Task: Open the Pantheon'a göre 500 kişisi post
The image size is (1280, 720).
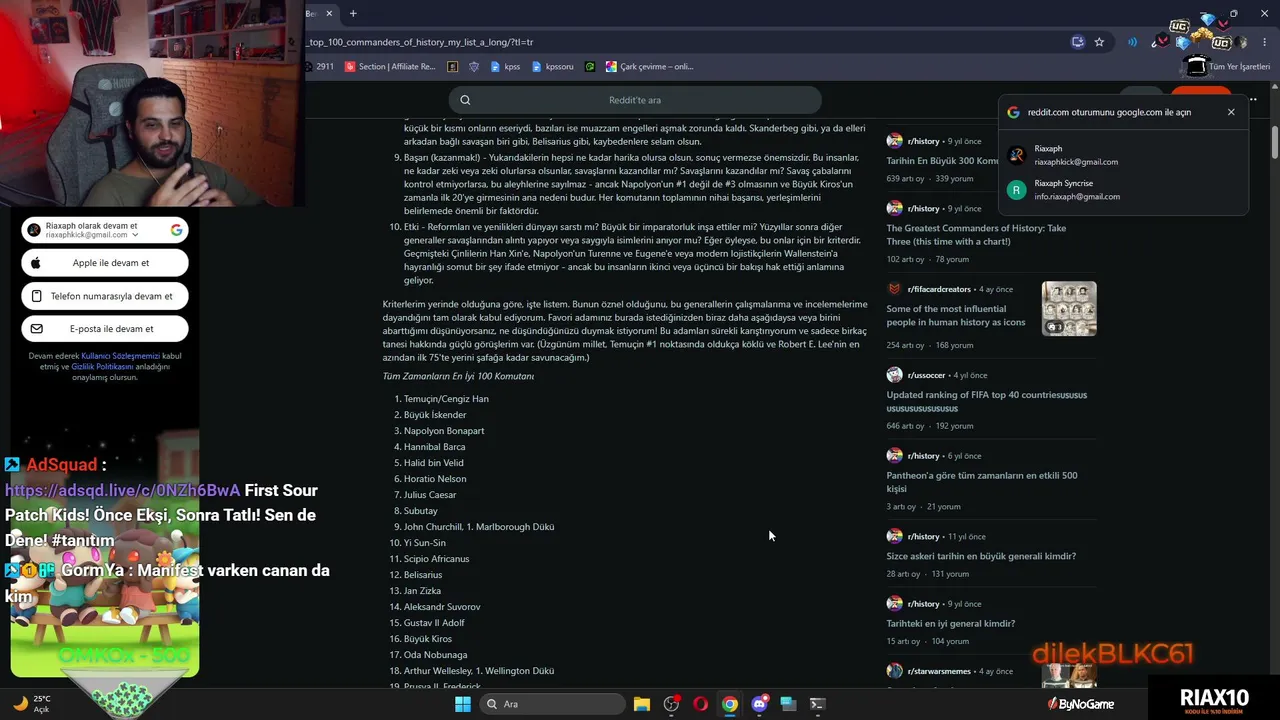Action: coord(982,482)
